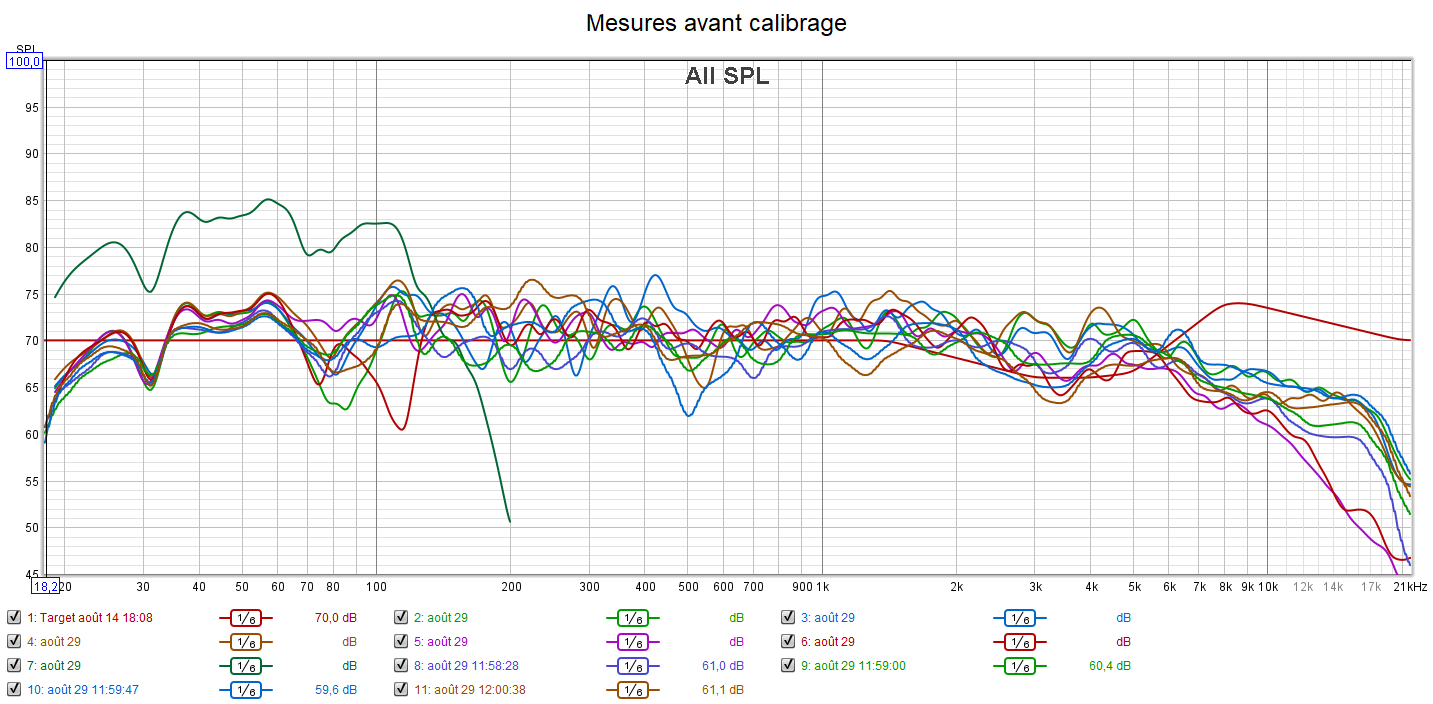This screenshot has width=1433, height=704.
Task: Click the blue 1/6 smoothing icon for trace 3
Action: coord(1019,618)
